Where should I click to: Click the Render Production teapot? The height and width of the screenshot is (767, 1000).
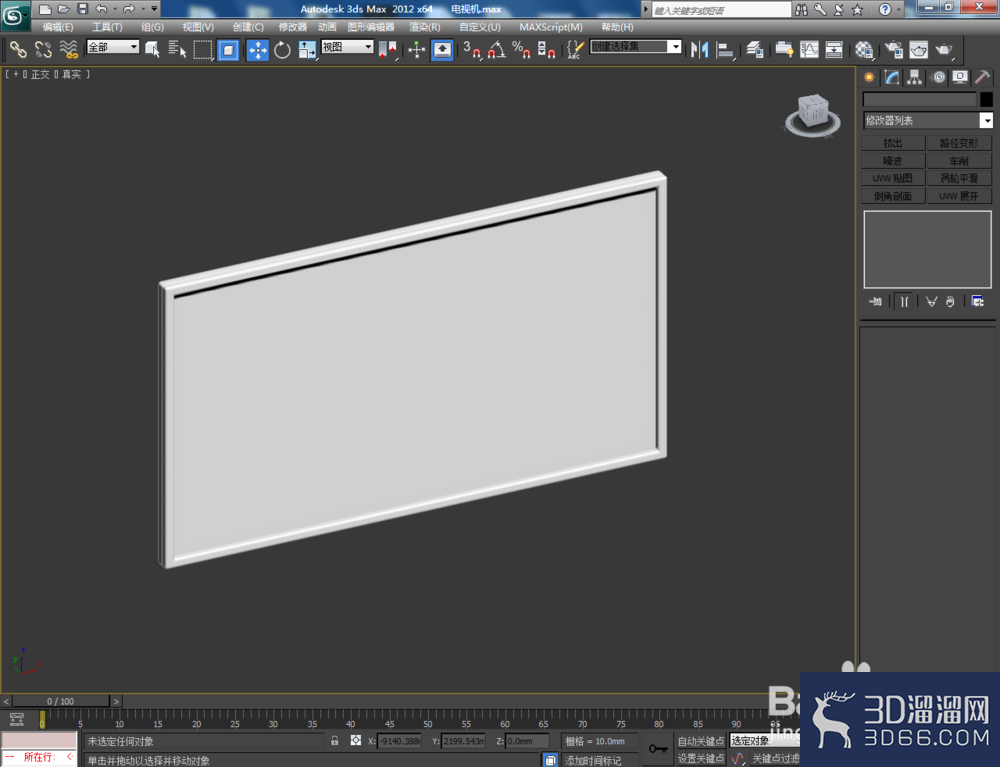pyautogui.click(x=943, y=50)
